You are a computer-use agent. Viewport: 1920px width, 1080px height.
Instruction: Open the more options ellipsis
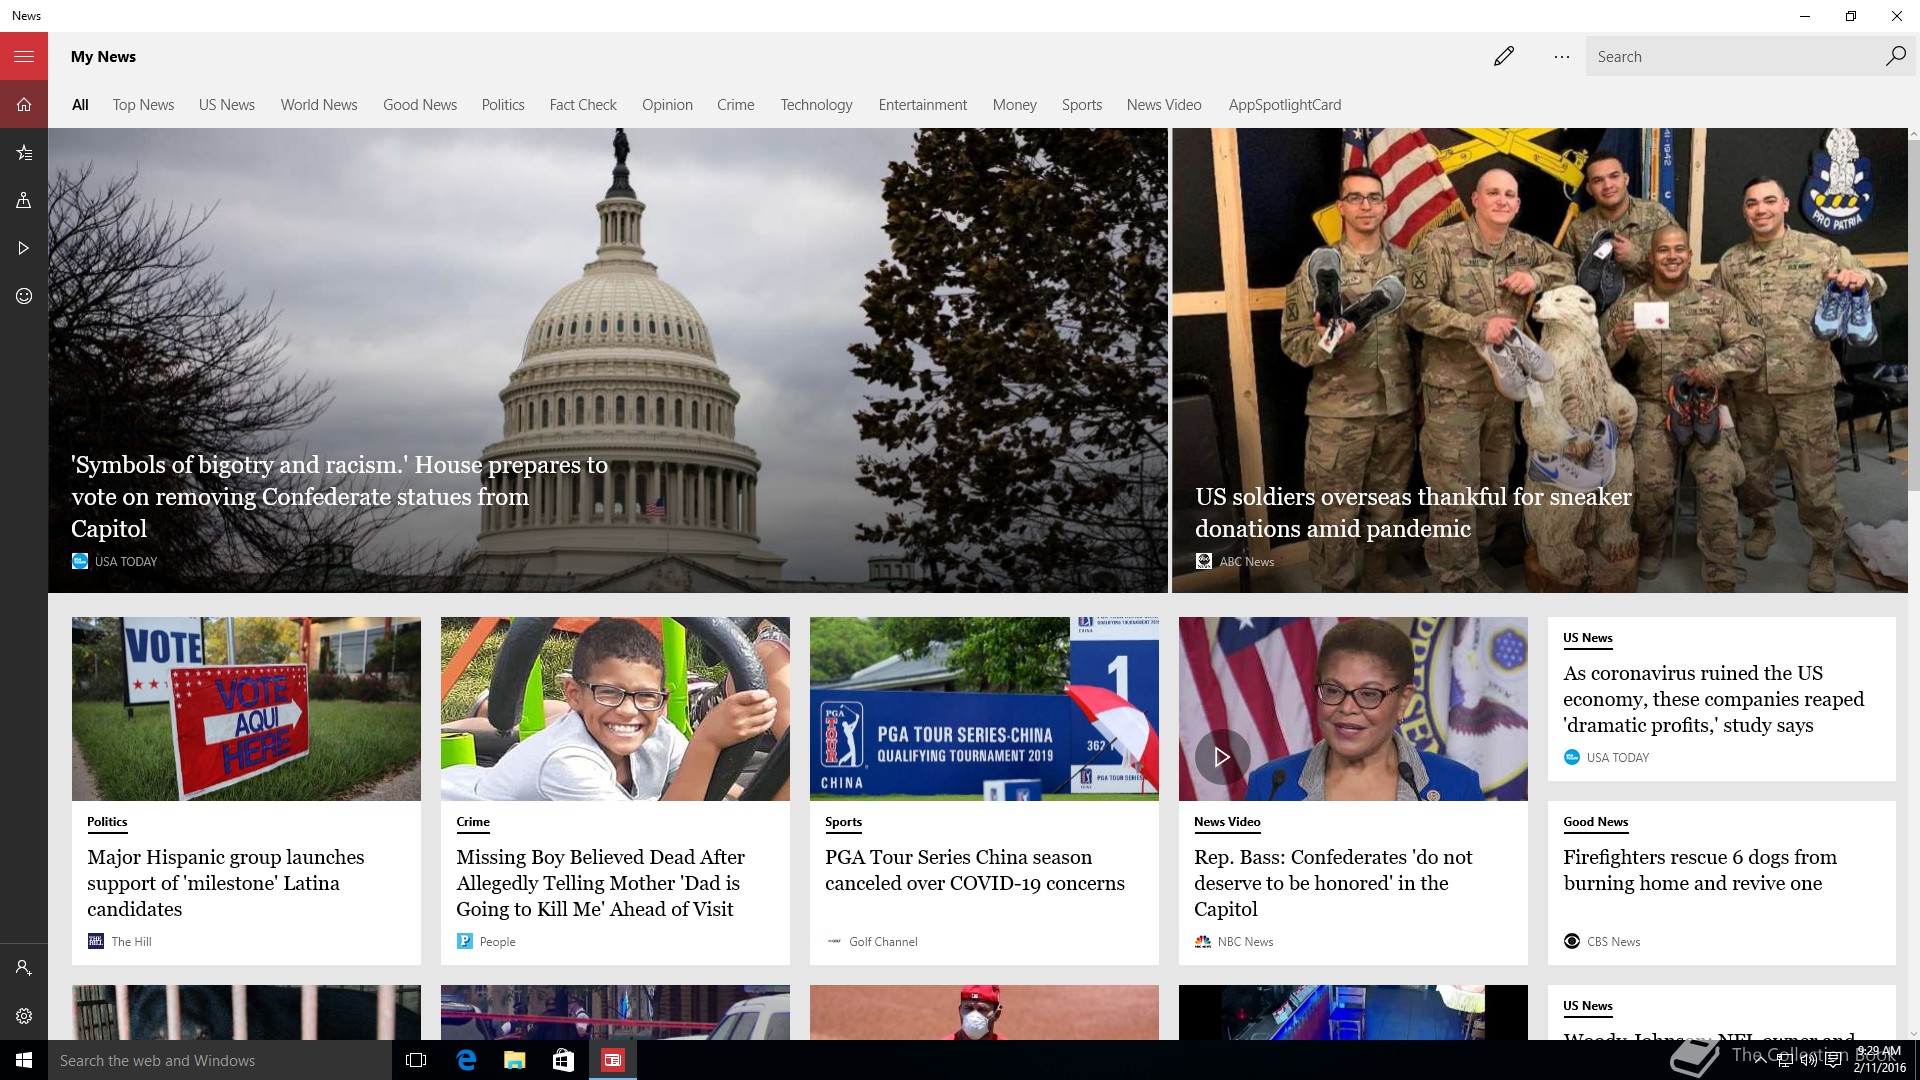pyautogui.click(x=1561, y=56)
